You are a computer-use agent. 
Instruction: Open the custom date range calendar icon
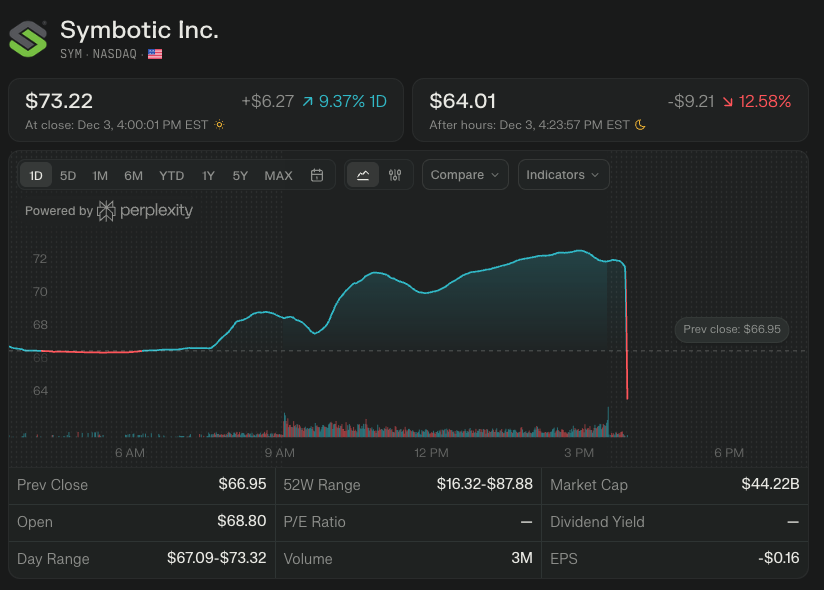317,175
